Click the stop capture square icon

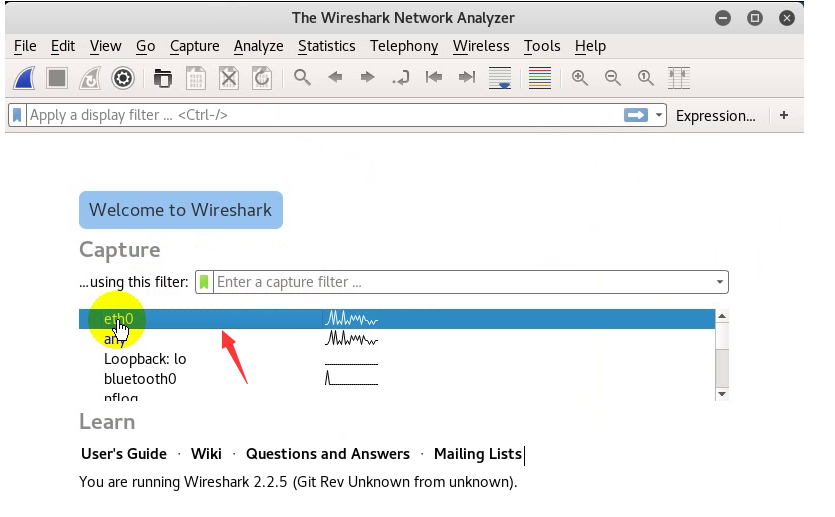pos(57,78)
